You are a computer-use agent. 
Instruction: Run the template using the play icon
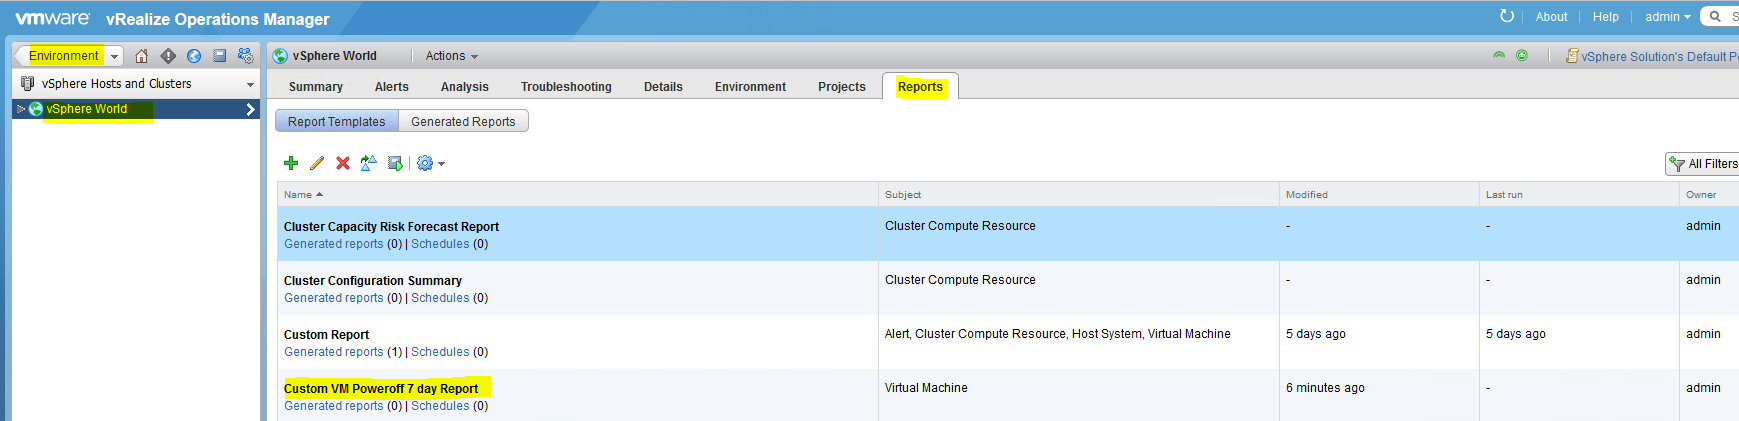(x=395, y=163)
